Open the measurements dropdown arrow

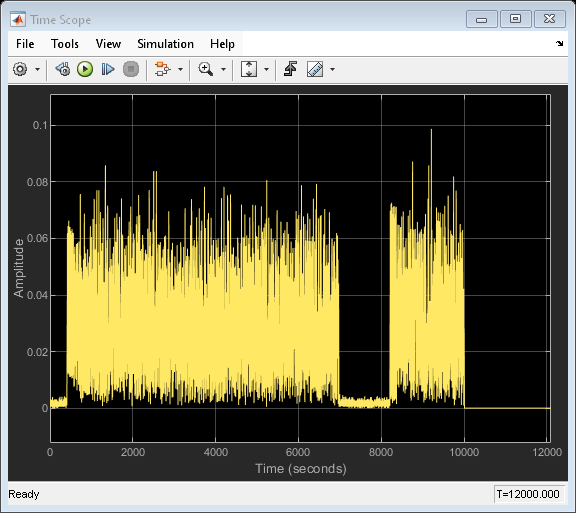pyautogui.click(x=332, y=69)
